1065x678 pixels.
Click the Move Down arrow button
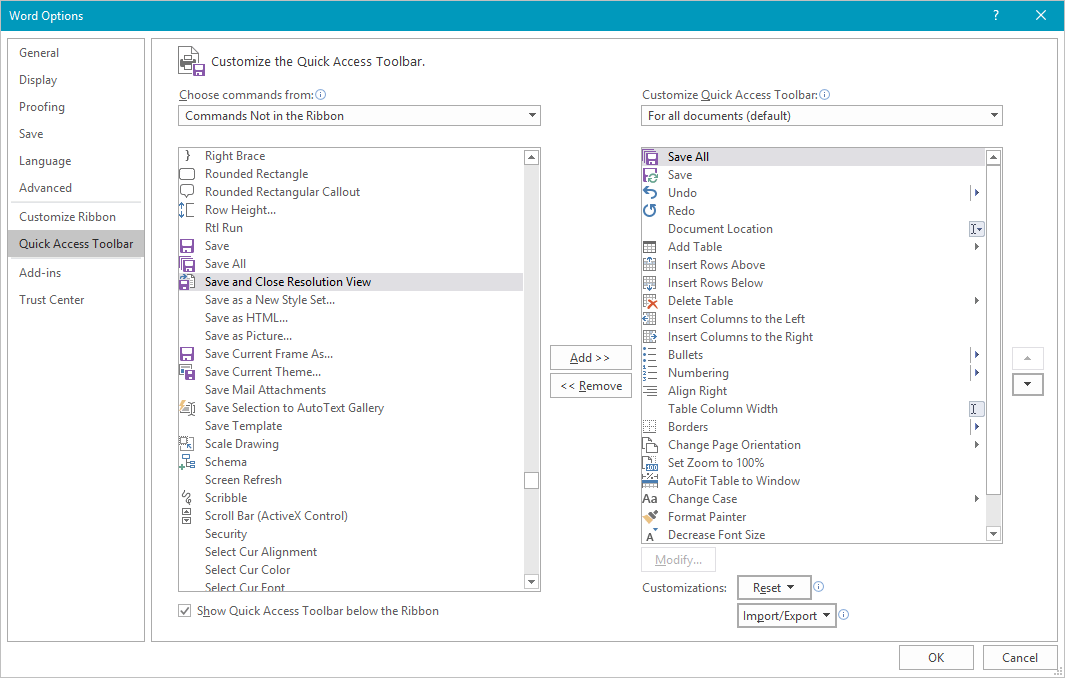coord(1028,385)
